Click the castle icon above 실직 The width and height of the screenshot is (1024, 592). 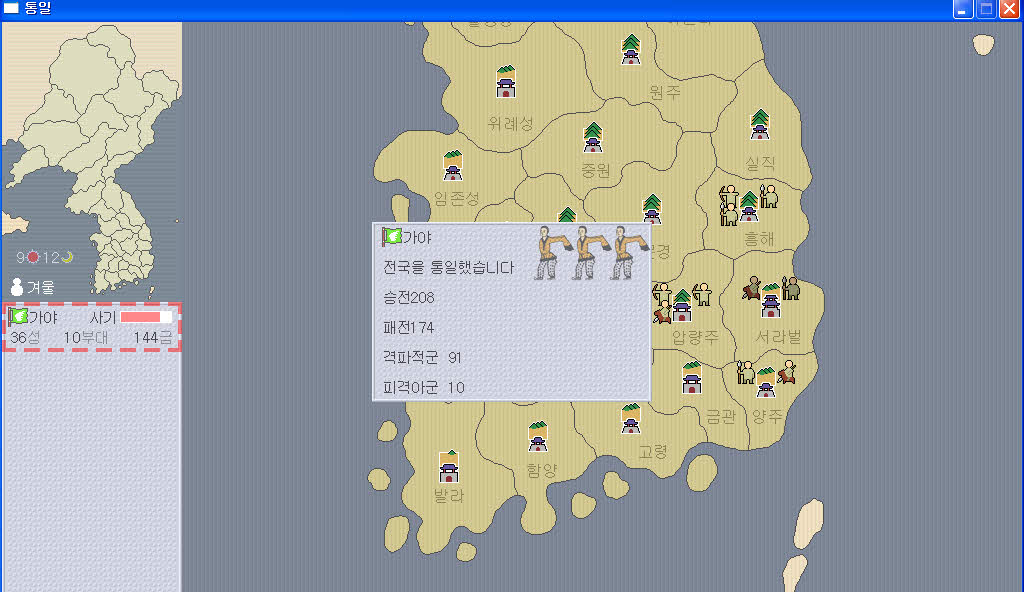(x=760, y=124)
